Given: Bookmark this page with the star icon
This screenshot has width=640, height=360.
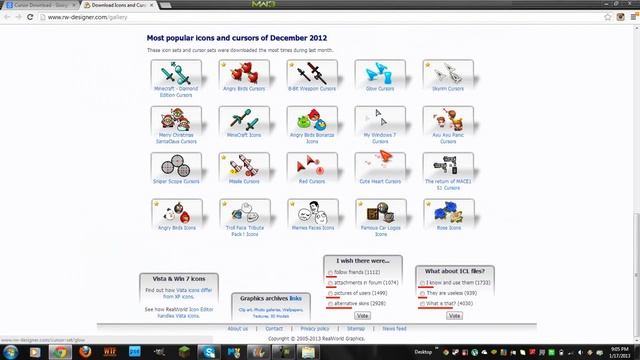Looking at the screenshot, I should pyautogui.click(x=608, y=17).
